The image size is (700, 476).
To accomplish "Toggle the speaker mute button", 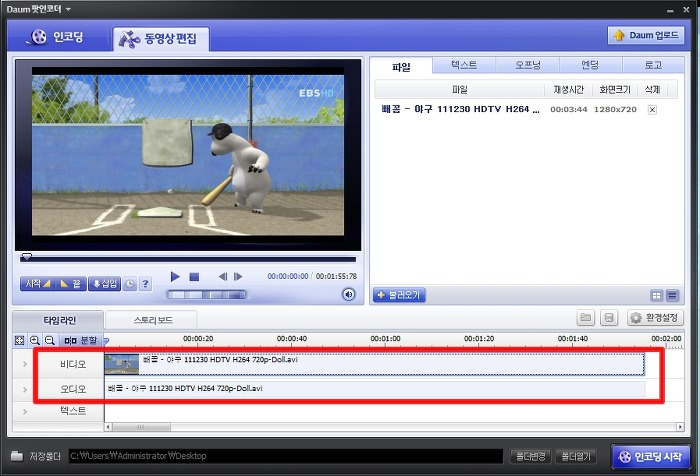I will pos(349,295).
